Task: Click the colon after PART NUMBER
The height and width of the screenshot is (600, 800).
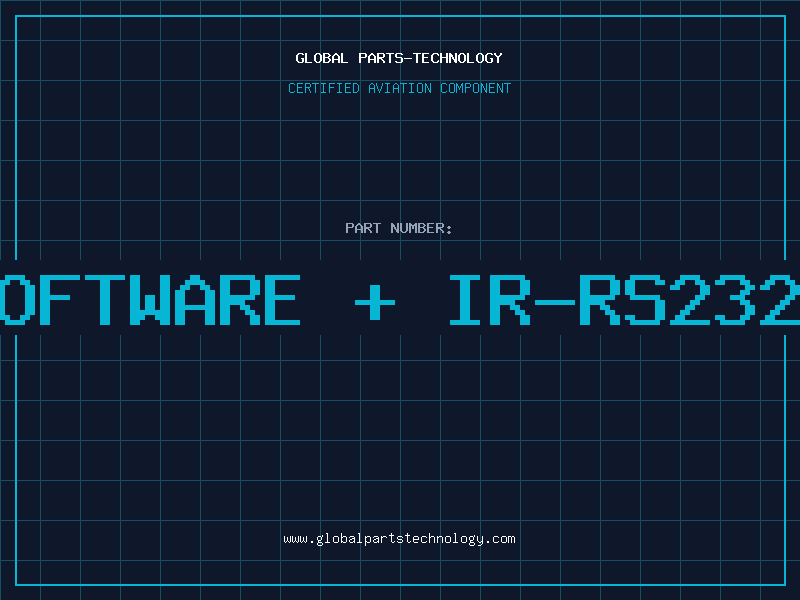Action: [x=449, y=230]
